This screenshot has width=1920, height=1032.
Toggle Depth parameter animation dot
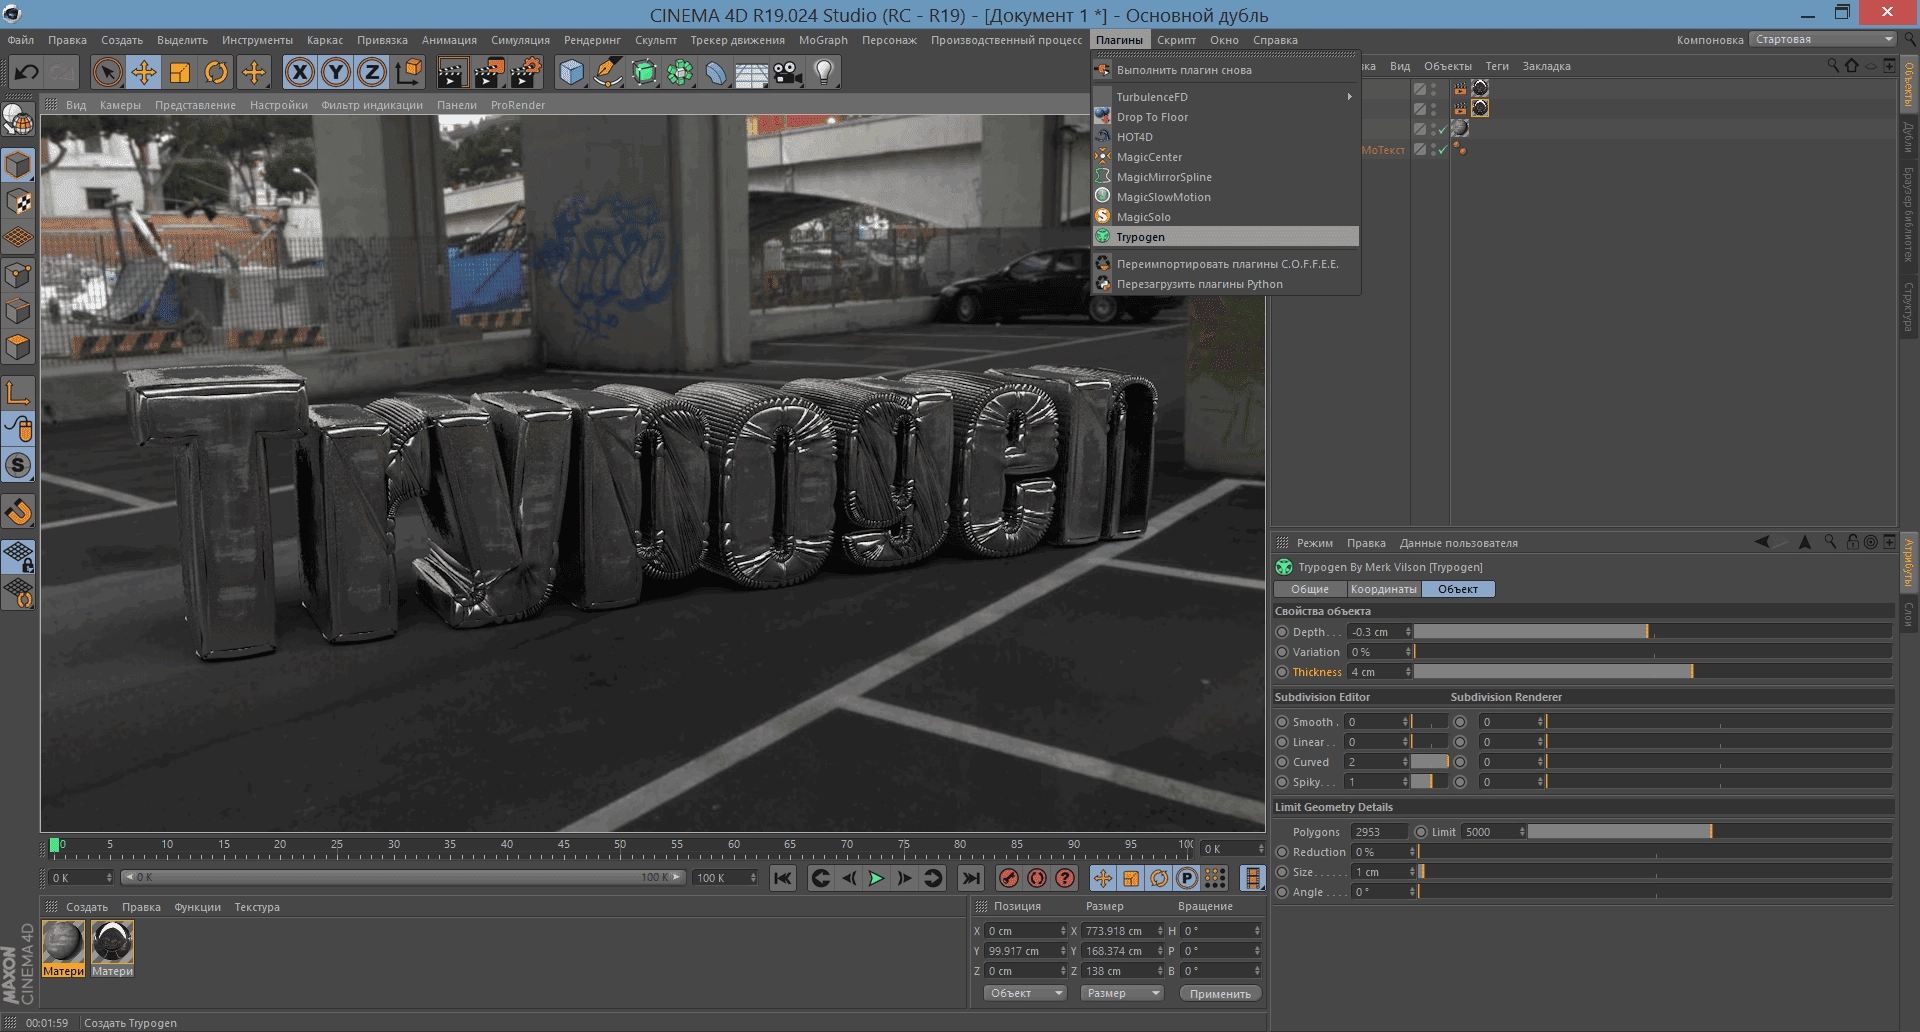(1282, 632)
